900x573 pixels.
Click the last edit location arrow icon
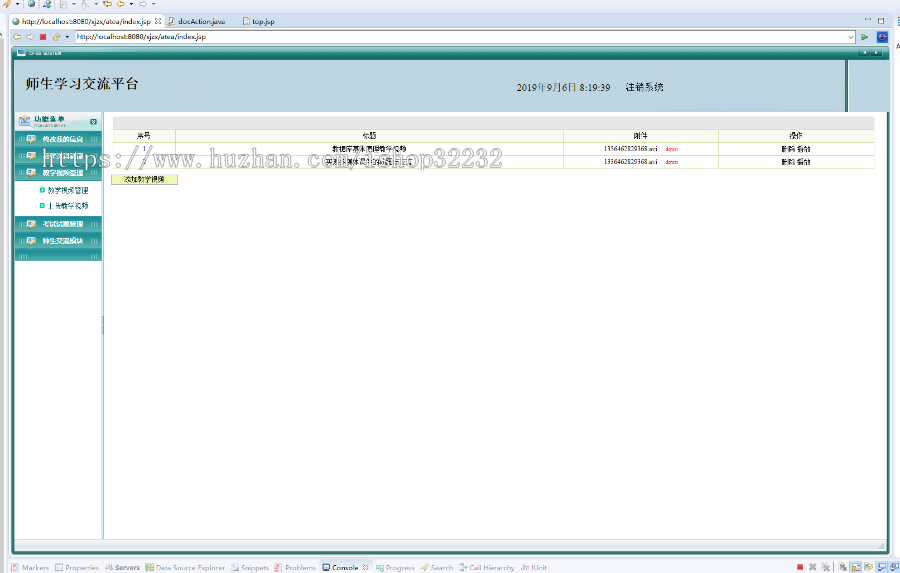107,4
